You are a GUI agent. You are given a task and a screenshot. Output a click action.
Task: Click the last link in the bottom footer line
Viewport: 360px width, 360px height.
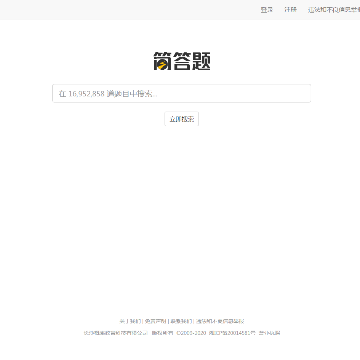pos(269,333)
